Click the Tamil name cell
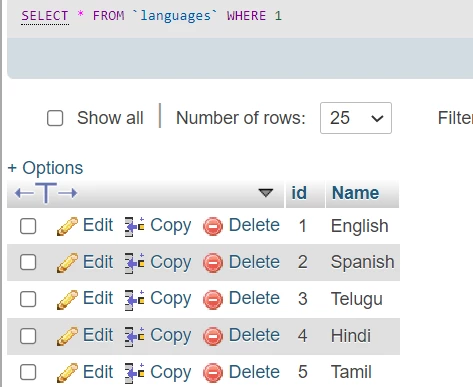473x387 pixels. (351, 372)
